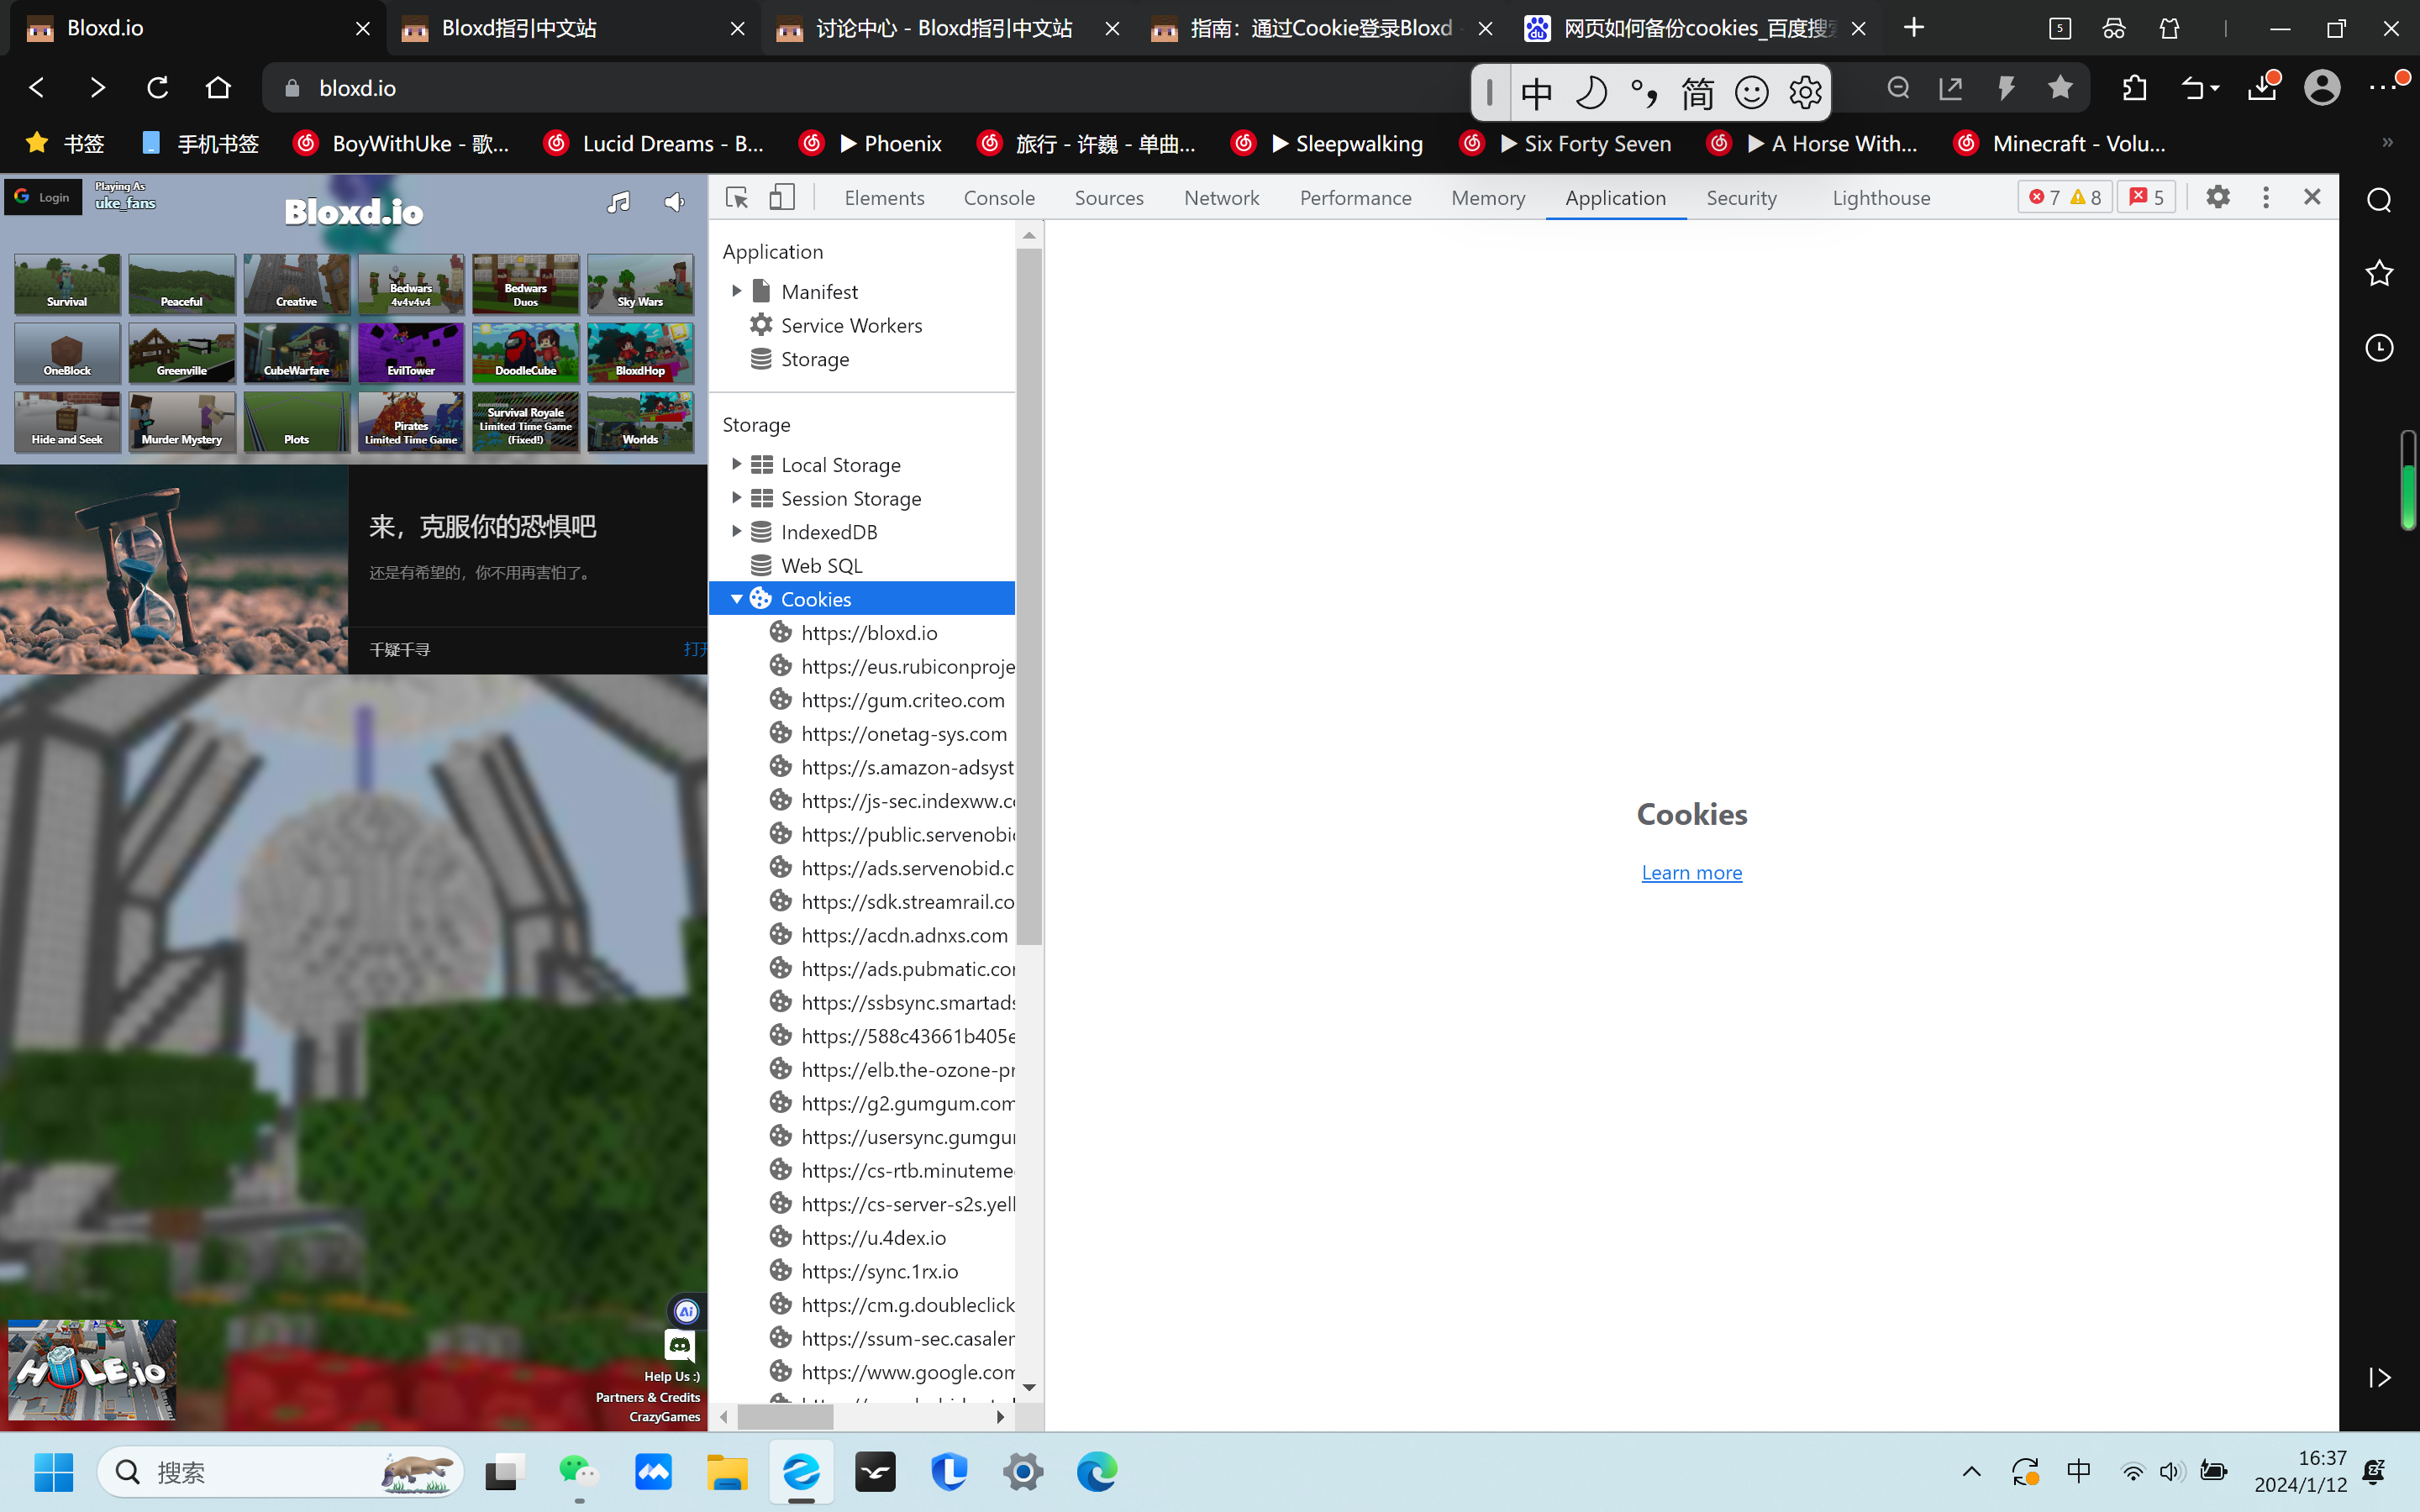Expand the Local Storage tree node

tap(736, 464)
